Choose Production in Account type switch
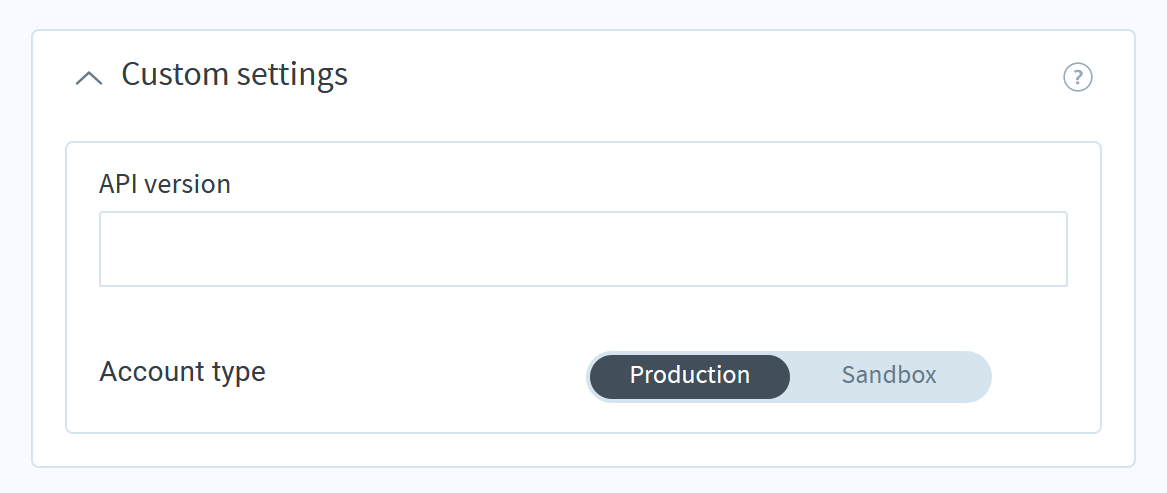The image size is (1167, 493). tap(689, 376)
